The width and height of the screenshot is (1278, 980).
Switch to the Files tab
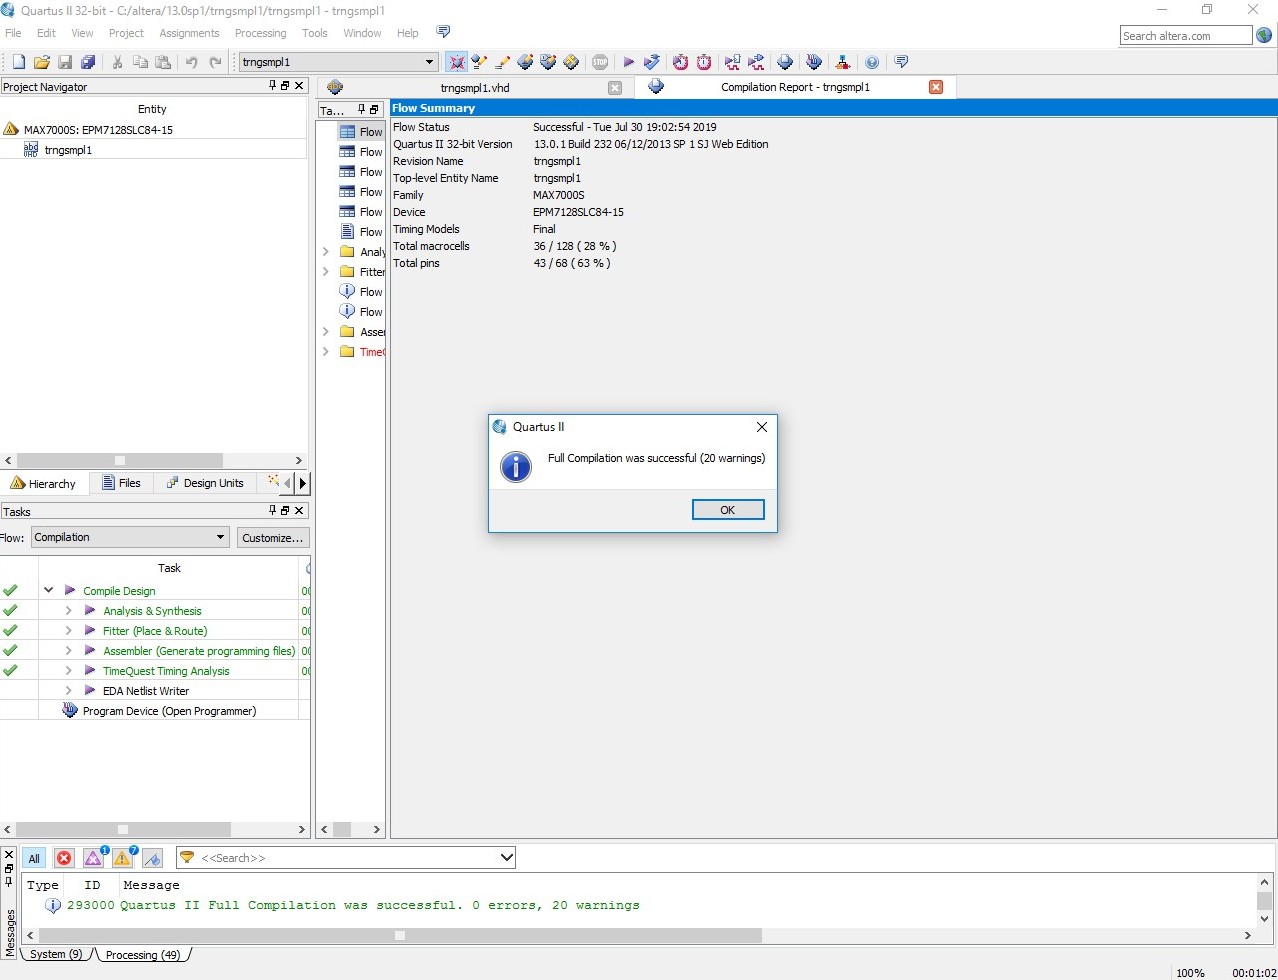121,483
